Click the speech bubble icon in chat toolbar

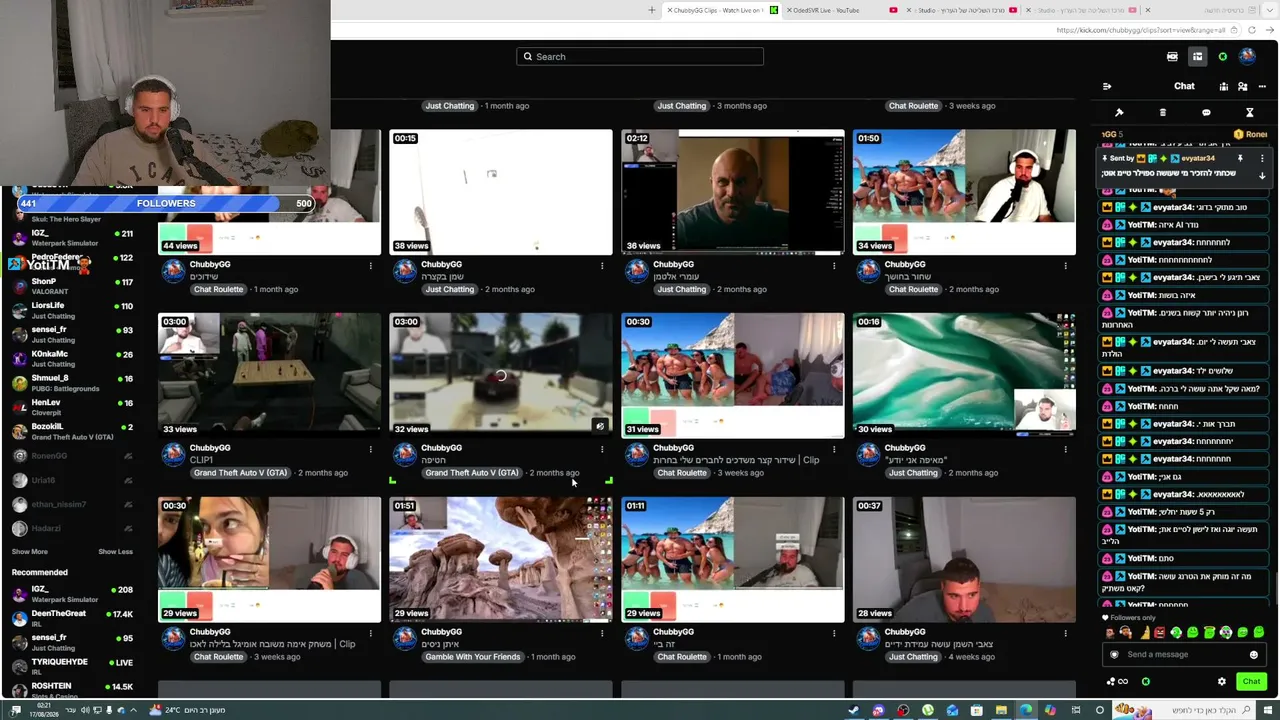pos(1206,113)
